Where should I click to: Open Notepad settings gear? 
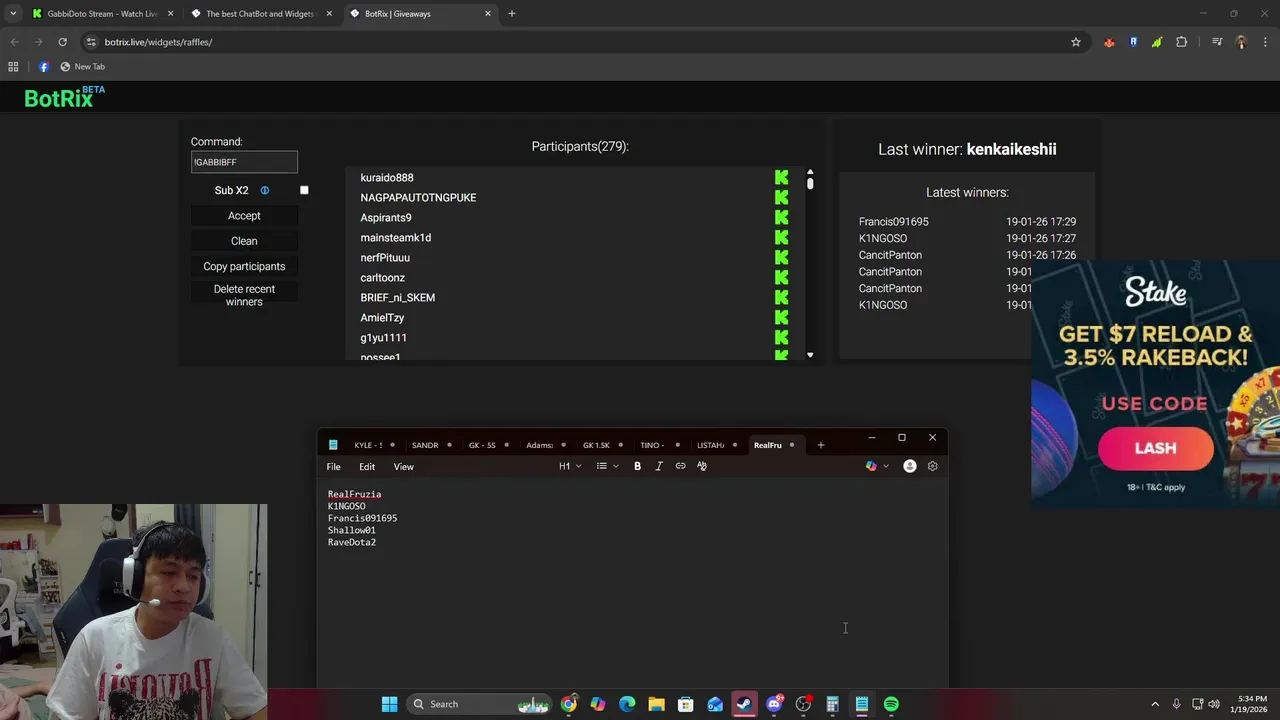933,466
